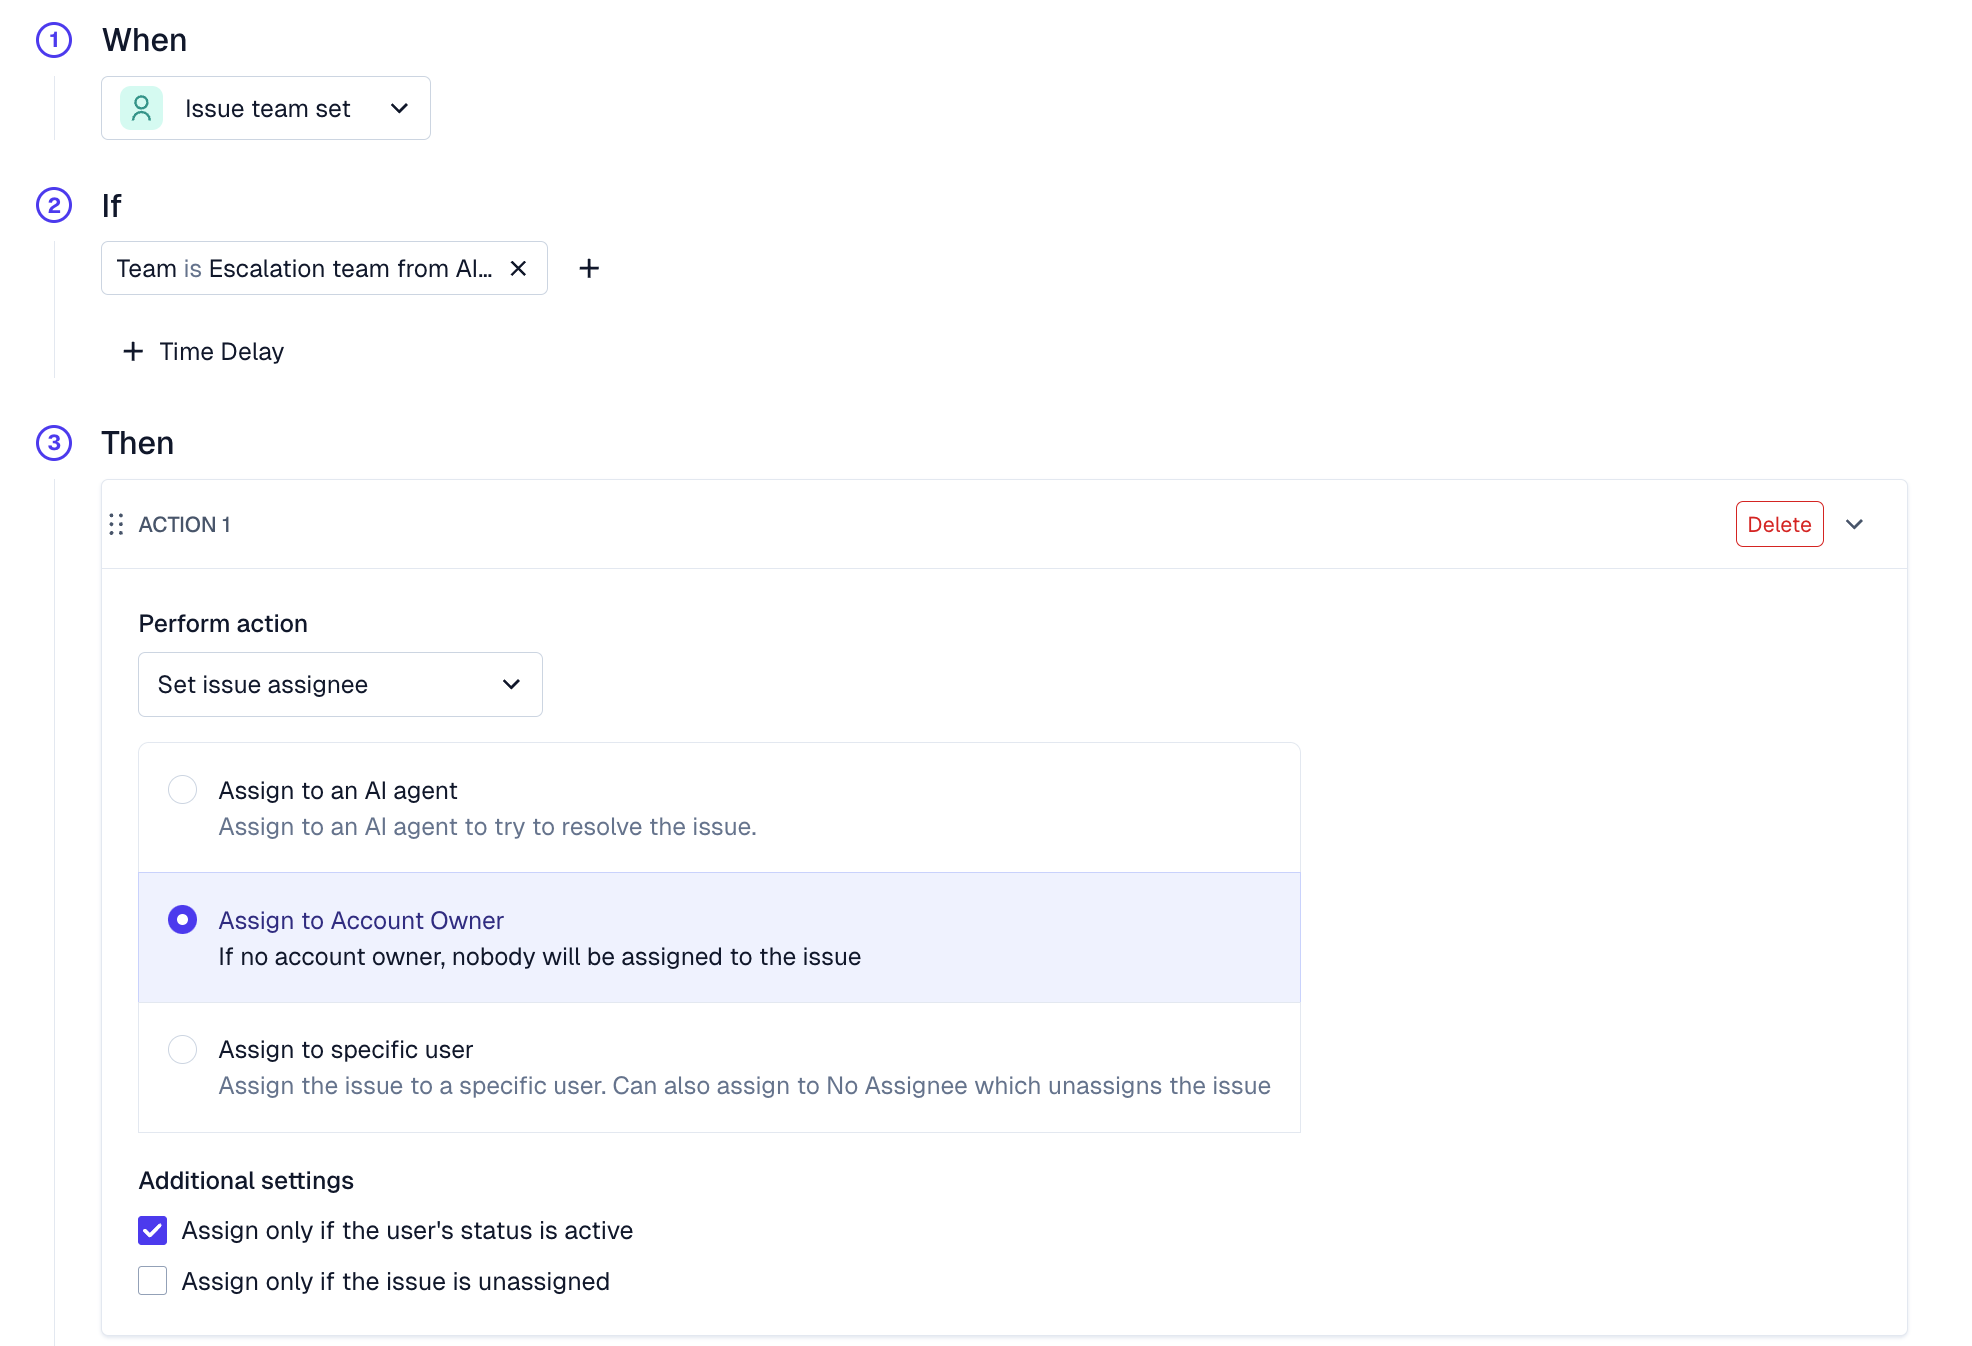Viewport: 1972px width, 1346px height.
Task: Select Assign to specific user radio
Action: coord(182,1049)
